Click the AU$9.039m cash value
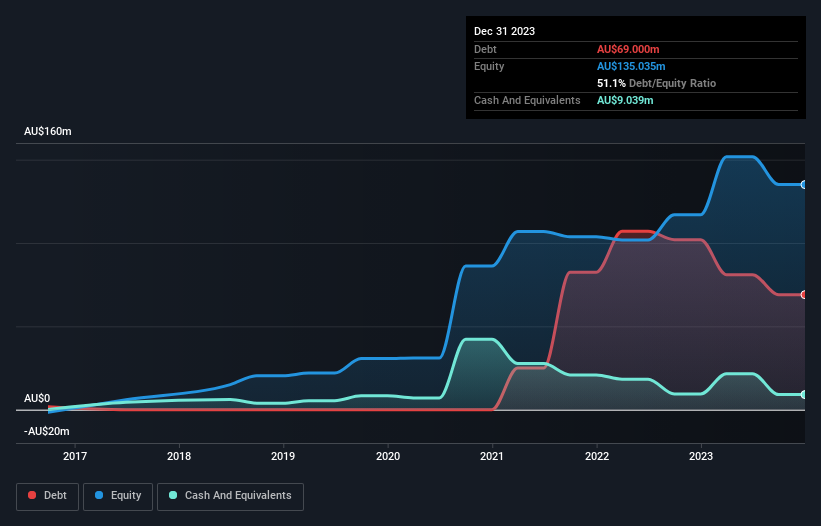821x526 pixels. (x=625, y=100)
